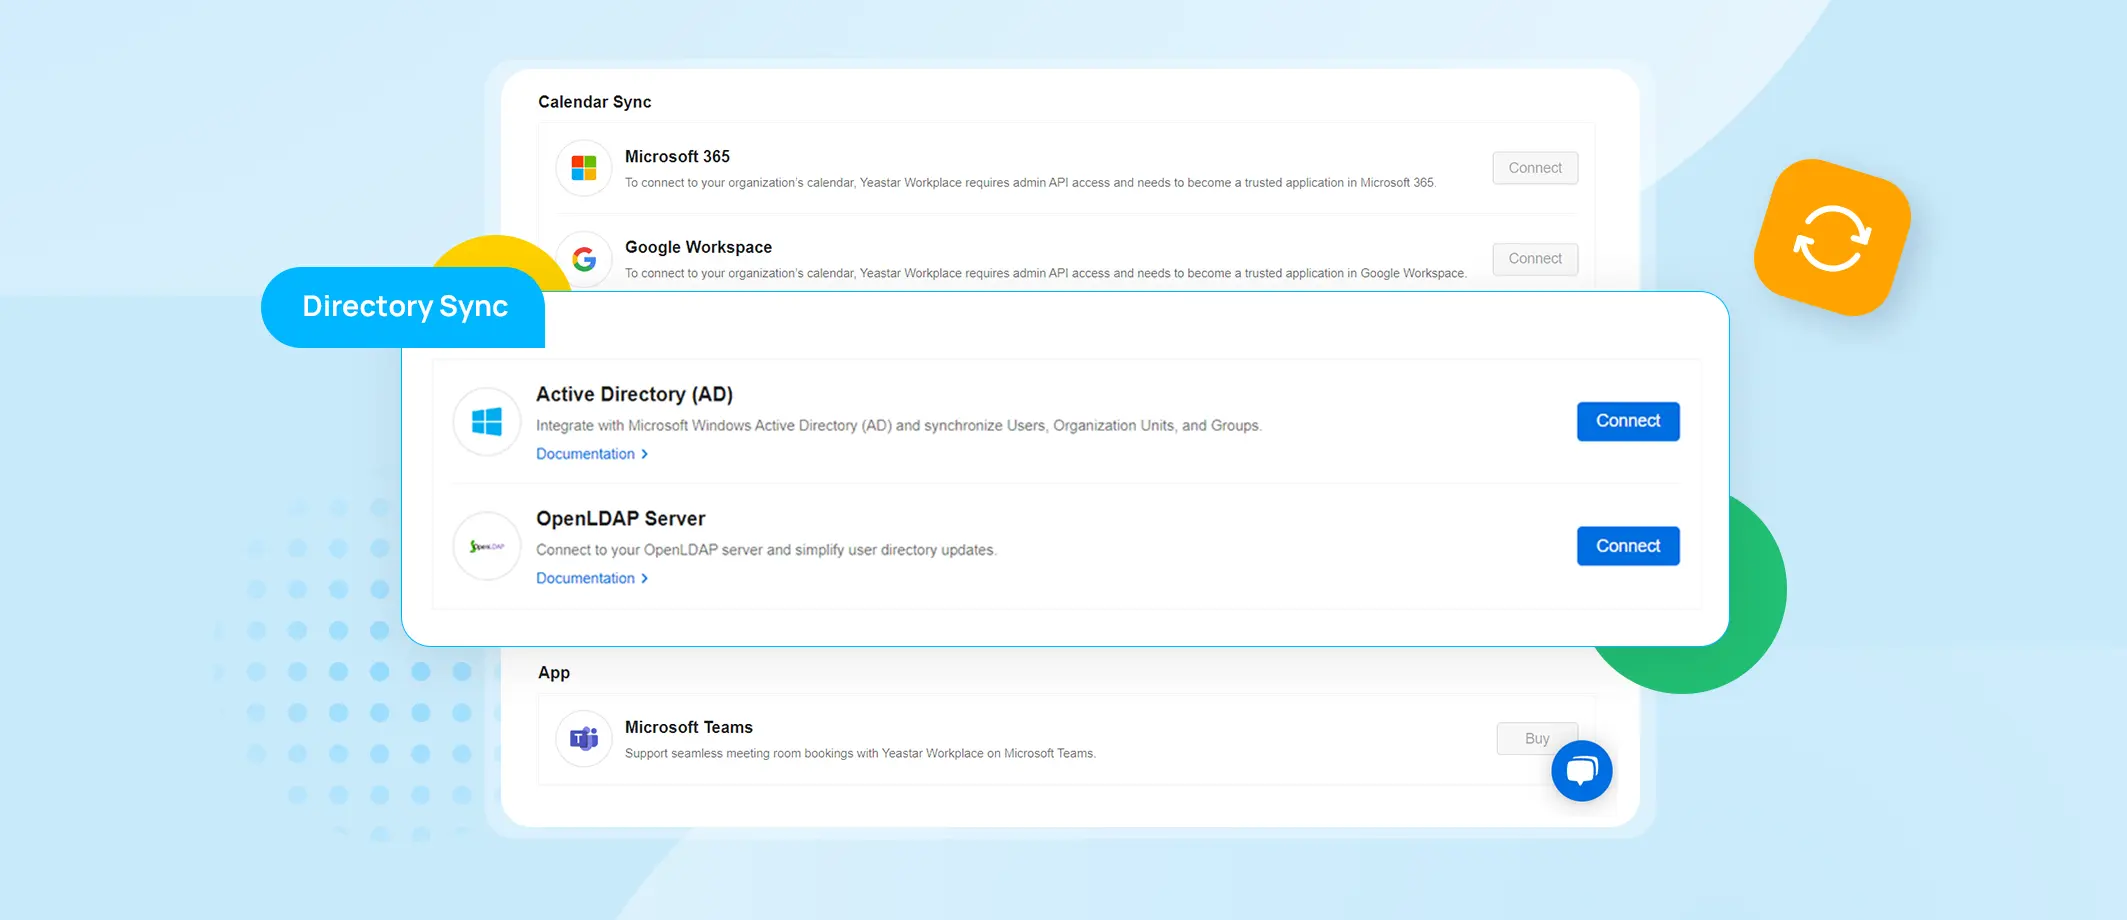The width and height of the screenshot is (2127, 920).
Task: Click the OpenLDAP Server heading text
Action: pos(620,518)
